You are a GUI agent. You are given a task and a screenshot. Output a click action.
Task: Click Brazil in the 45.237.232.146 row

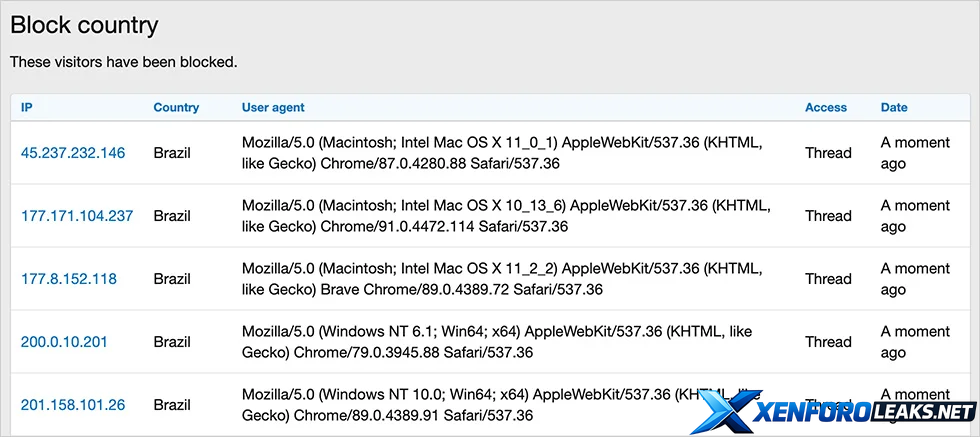click(172, 153)
